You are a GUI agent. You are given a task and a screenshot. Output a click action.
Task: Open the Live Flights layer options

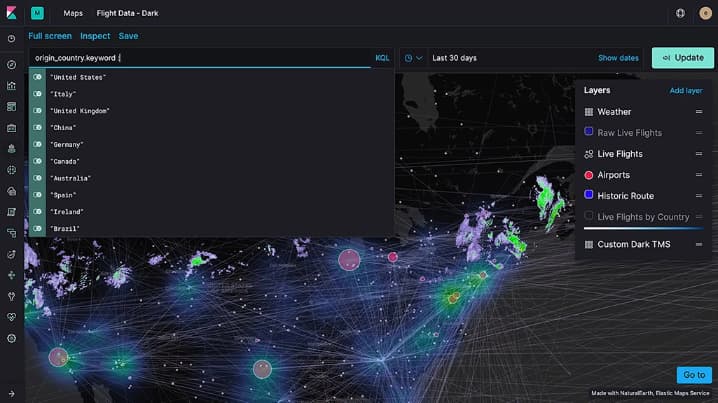tap(699, 154)
